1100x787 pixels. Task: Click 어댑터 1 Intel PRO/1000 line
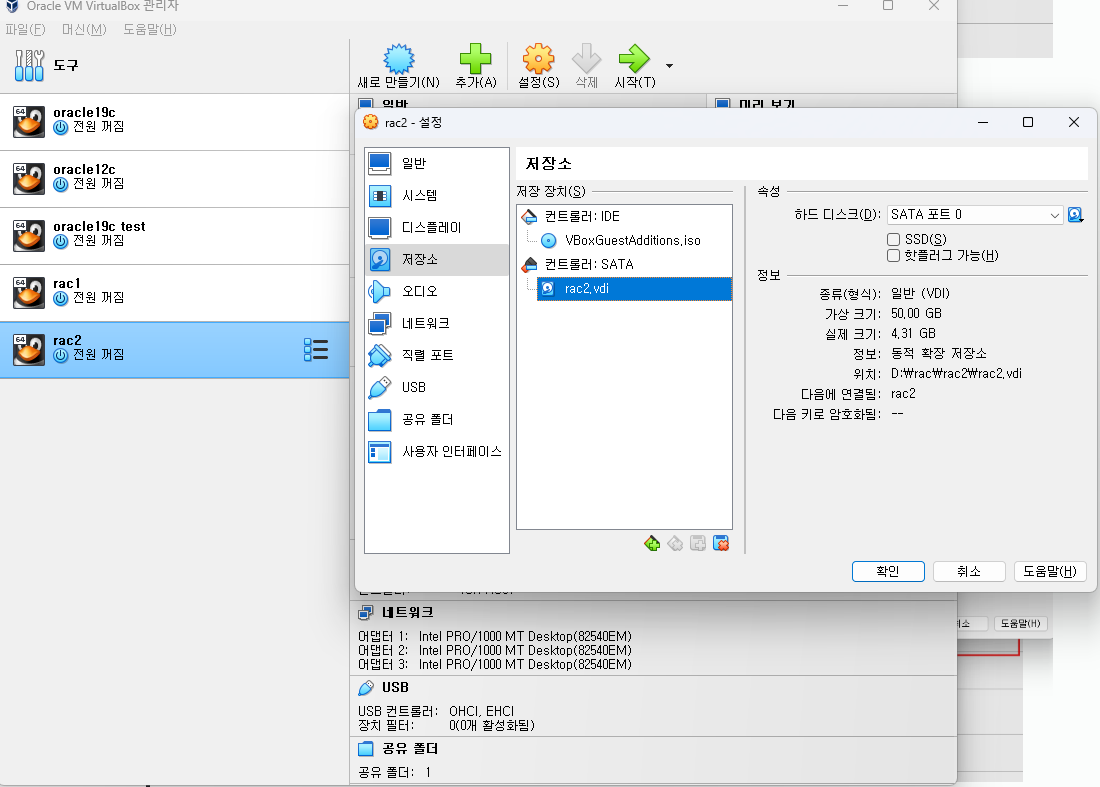[495, 636]
